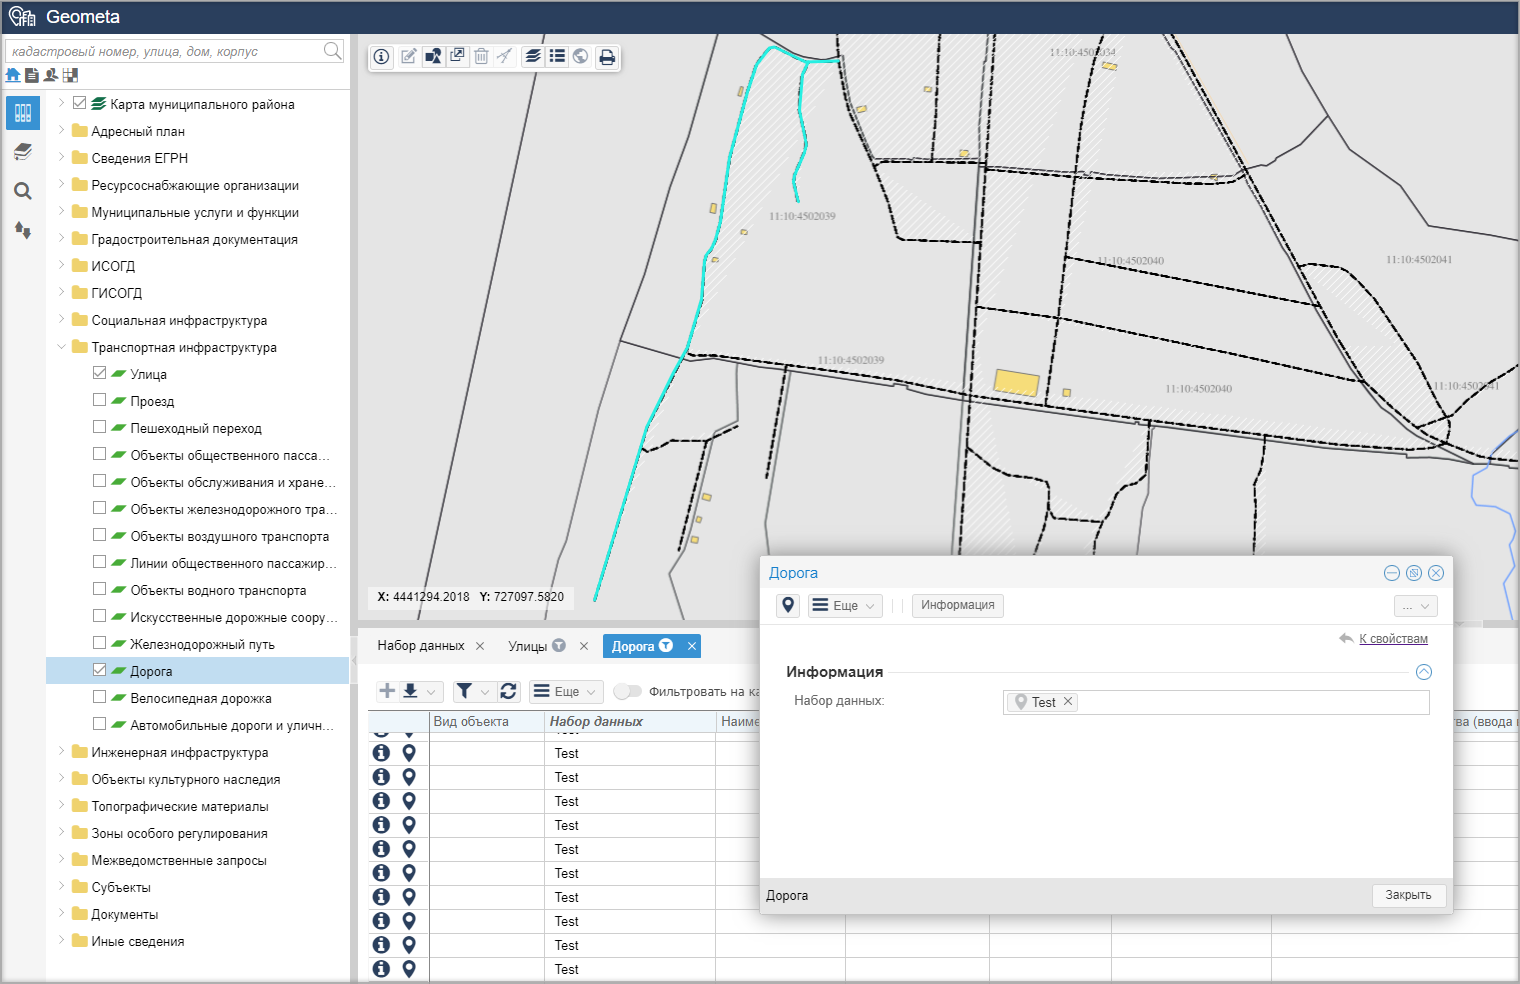Switch to the Улицы tab
Image resolution: width=1520 pixels, height=984 pixels.
pos(527,646)
